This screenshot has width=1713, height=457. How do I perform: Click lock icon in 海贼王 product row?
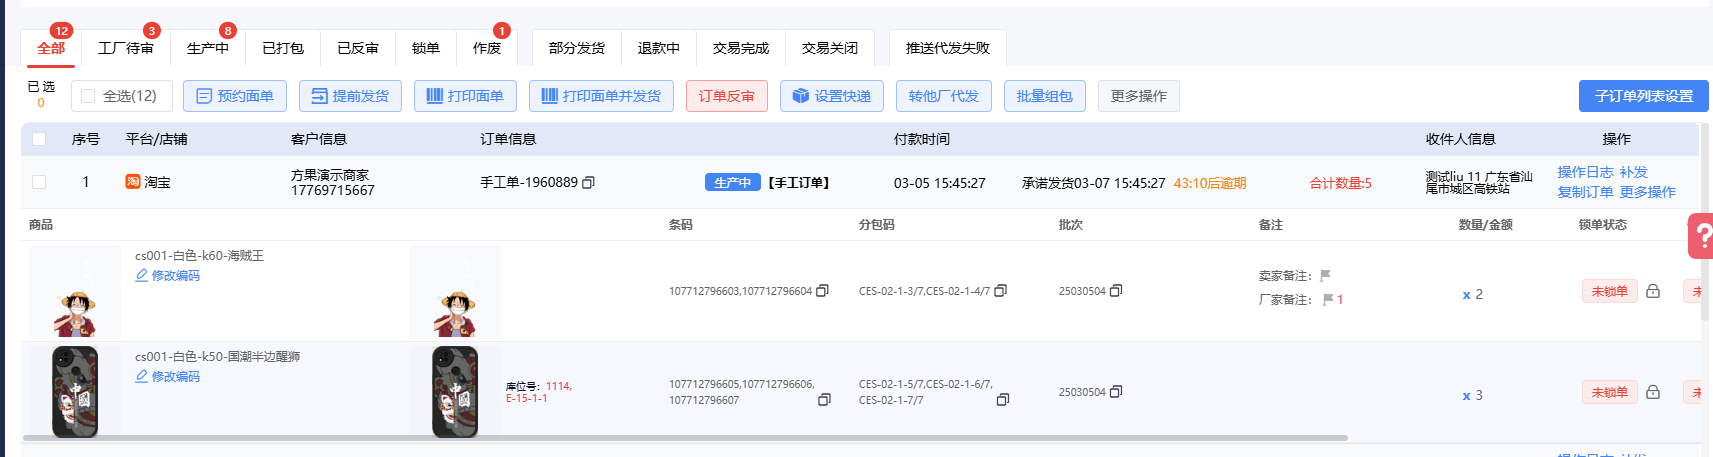[1653, 291]
